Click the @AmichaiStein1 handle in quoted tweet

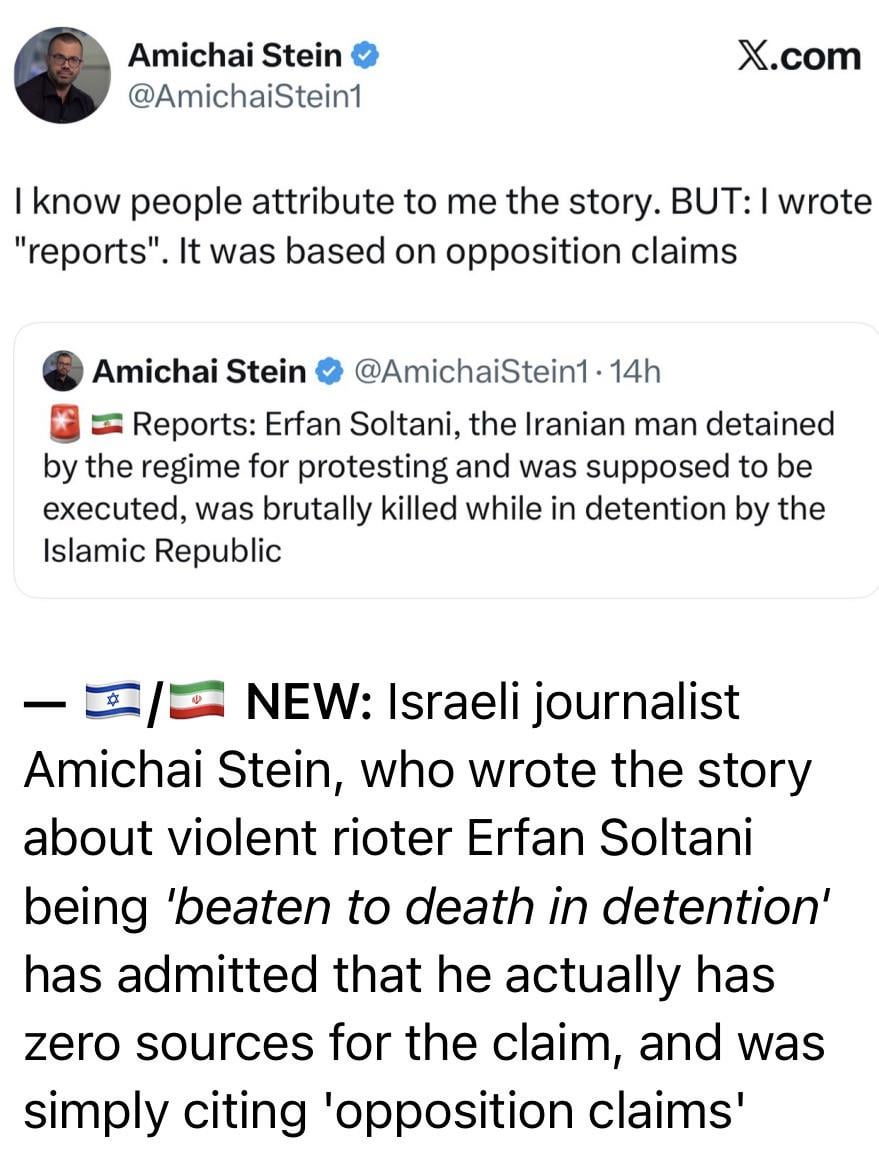click(x=469, y=372)
